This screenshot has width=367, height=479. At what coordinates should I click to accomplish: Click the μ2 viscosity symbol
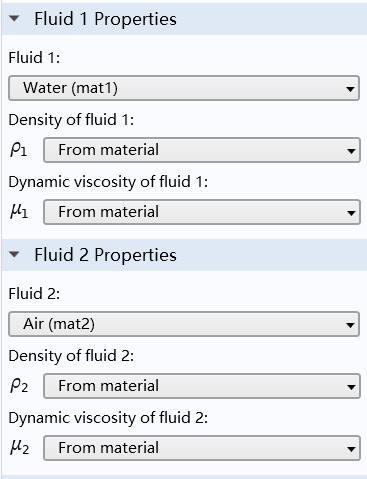click(19, 448)
